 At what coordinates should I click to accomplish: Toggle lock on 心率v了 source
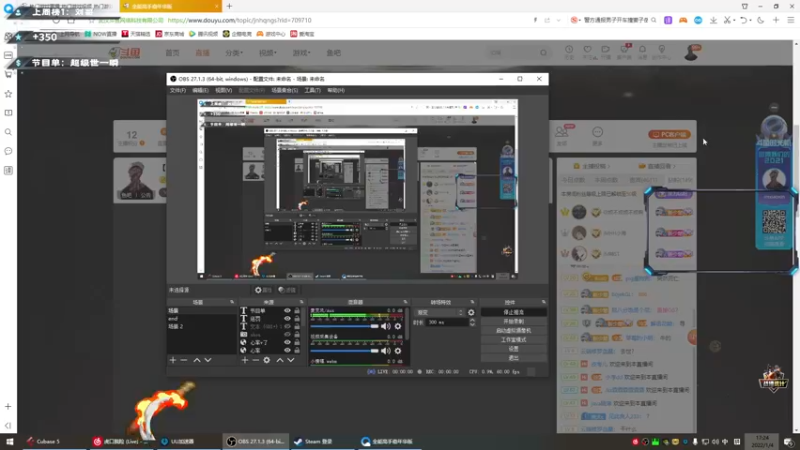pos(297,342)
